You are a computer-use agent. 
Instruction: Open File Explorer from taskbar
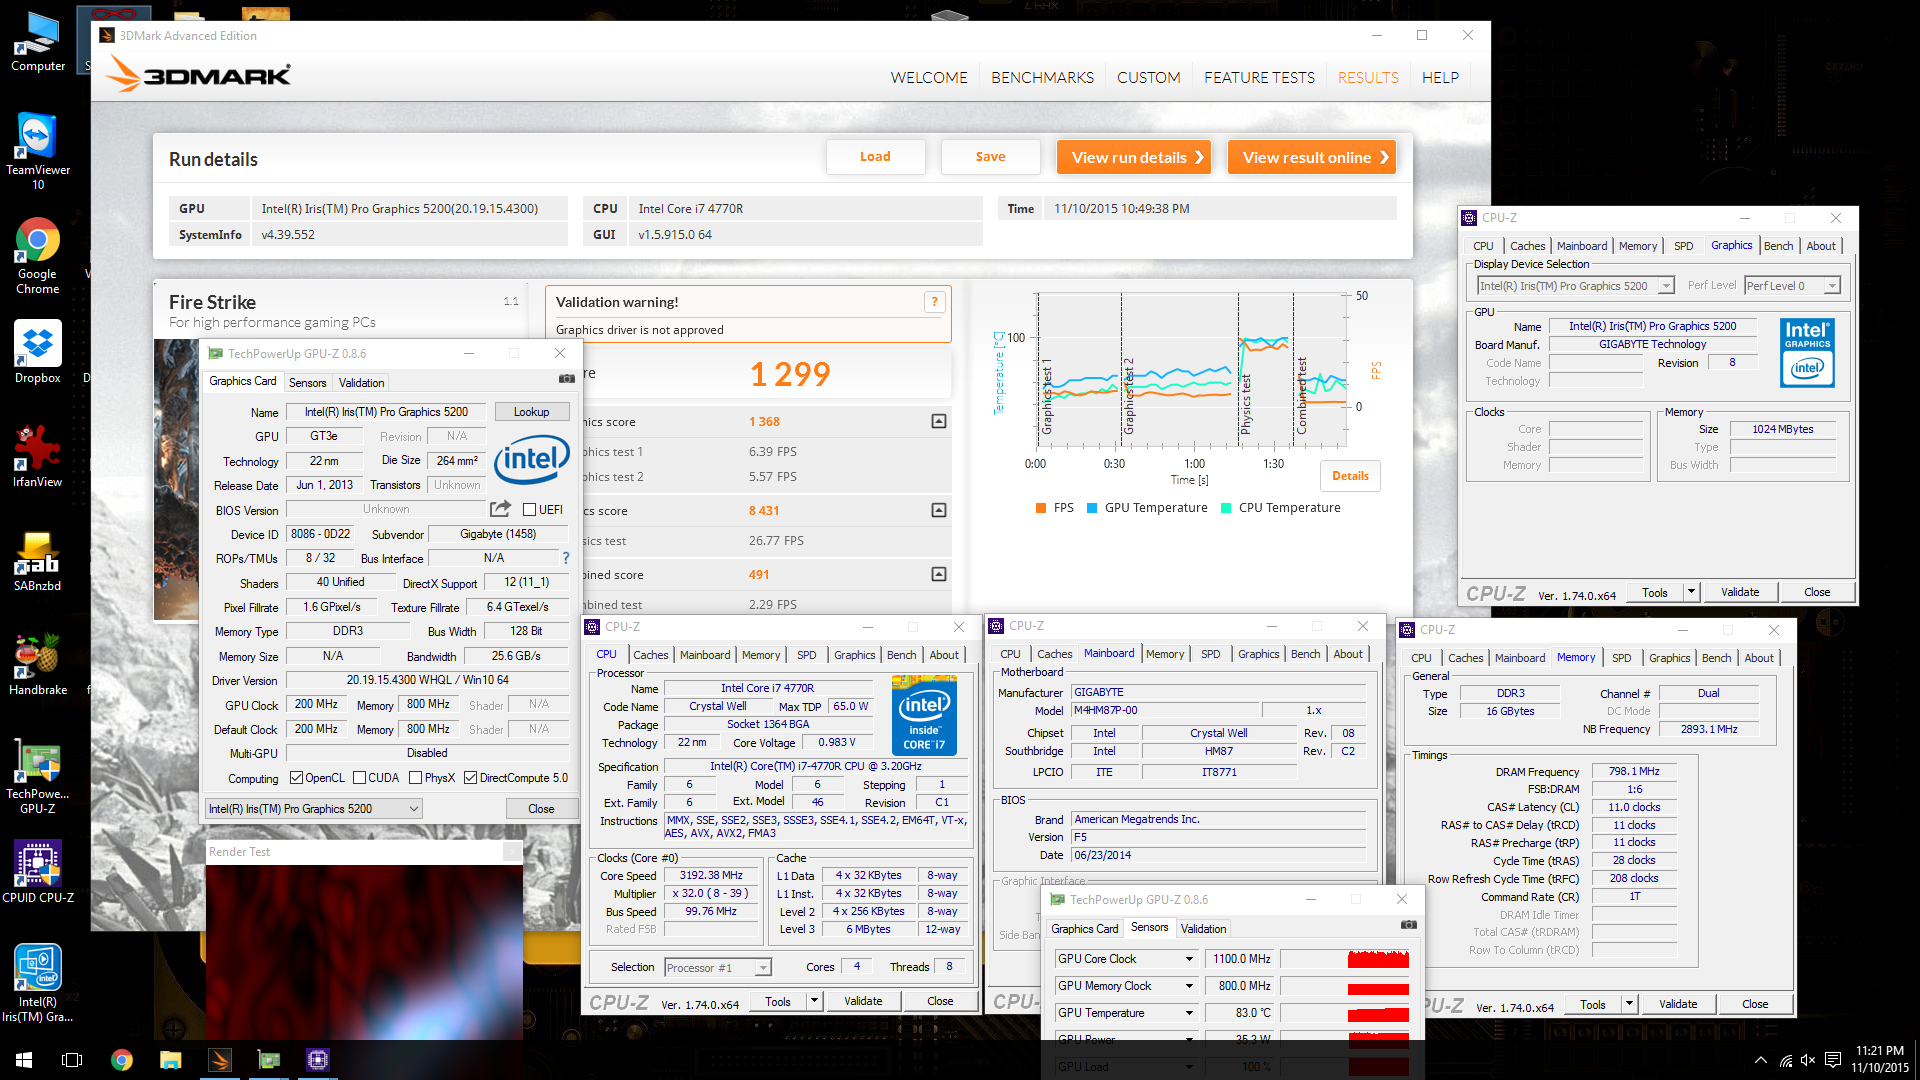(170, 1060)
